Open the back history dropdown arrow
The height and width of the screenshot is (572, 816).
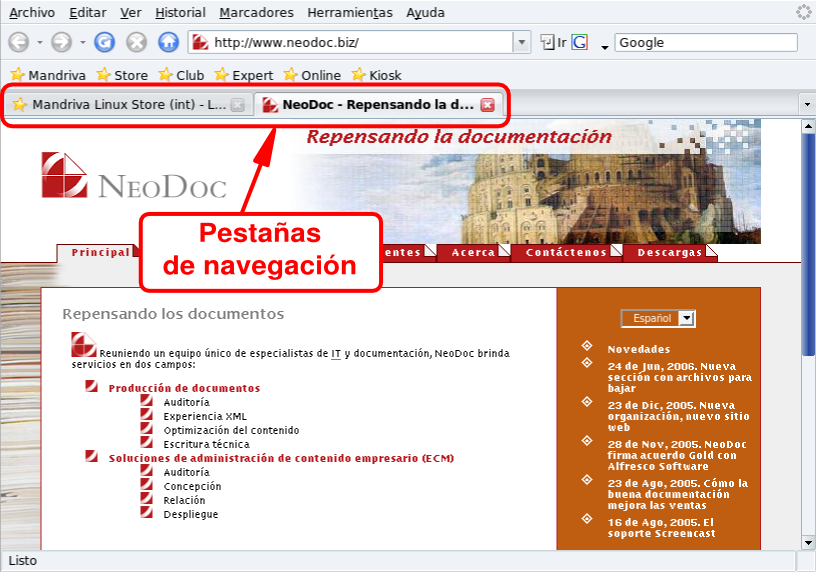click(40, 42)
